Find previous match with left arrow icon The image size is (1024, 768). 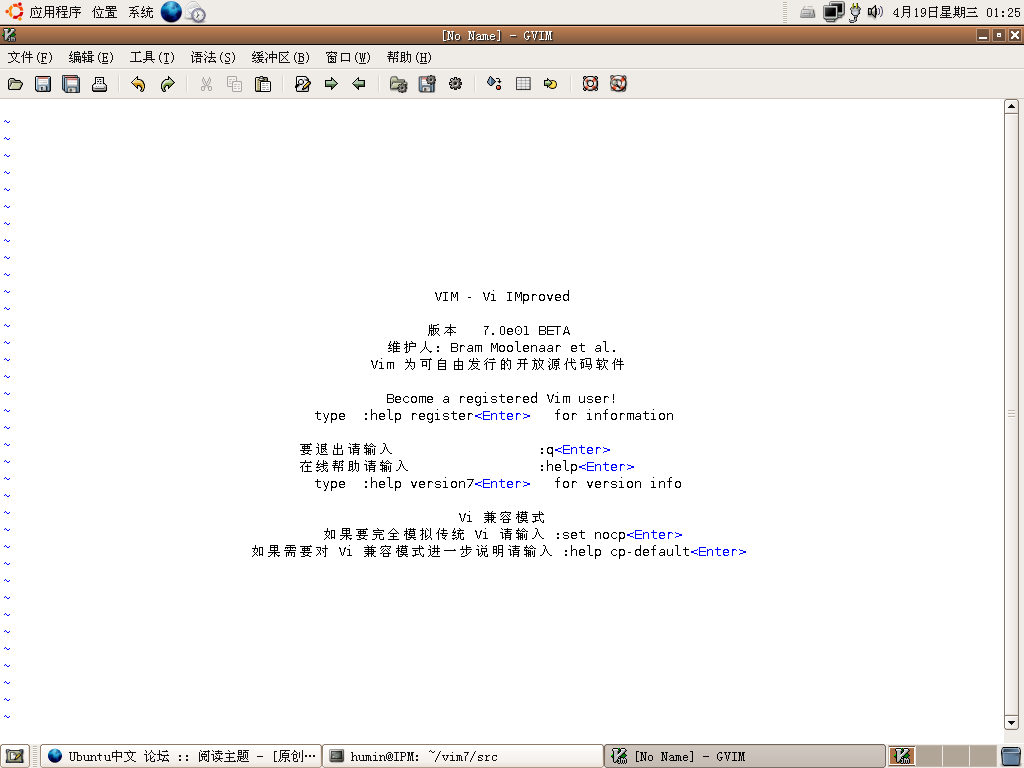[x=359, y=84]
